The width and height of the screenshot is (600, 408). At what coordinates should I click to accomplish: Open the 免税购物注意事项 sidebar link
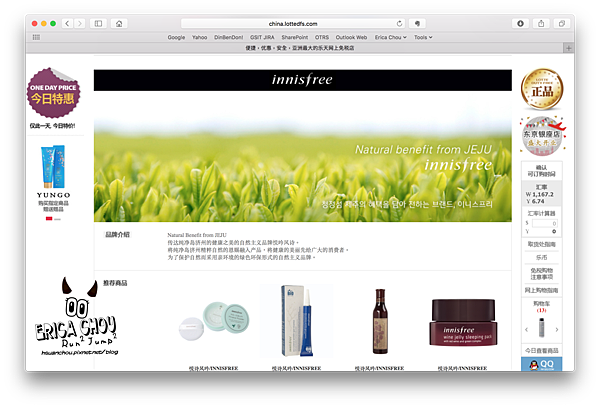click(x=541, y=274)
